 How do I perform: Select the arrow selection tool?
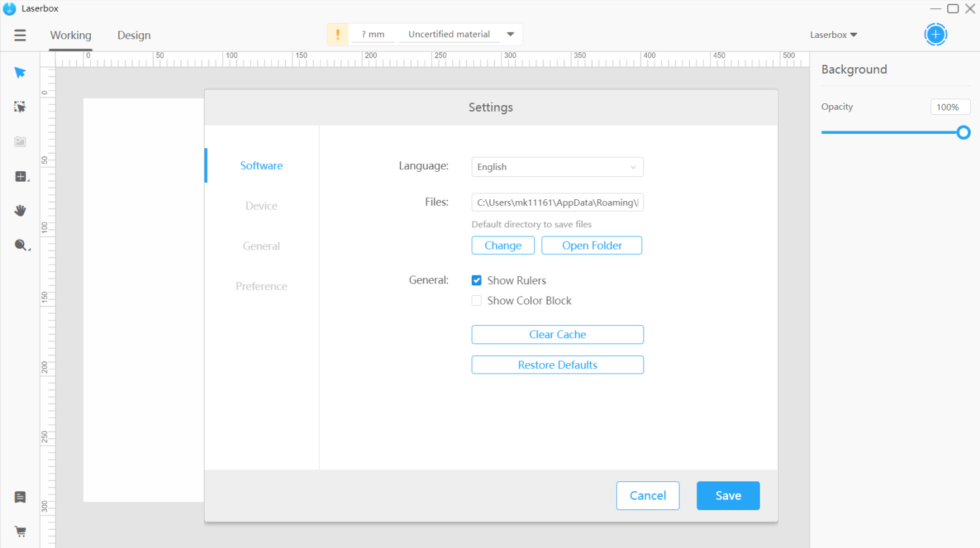click(x=20, y=72)
